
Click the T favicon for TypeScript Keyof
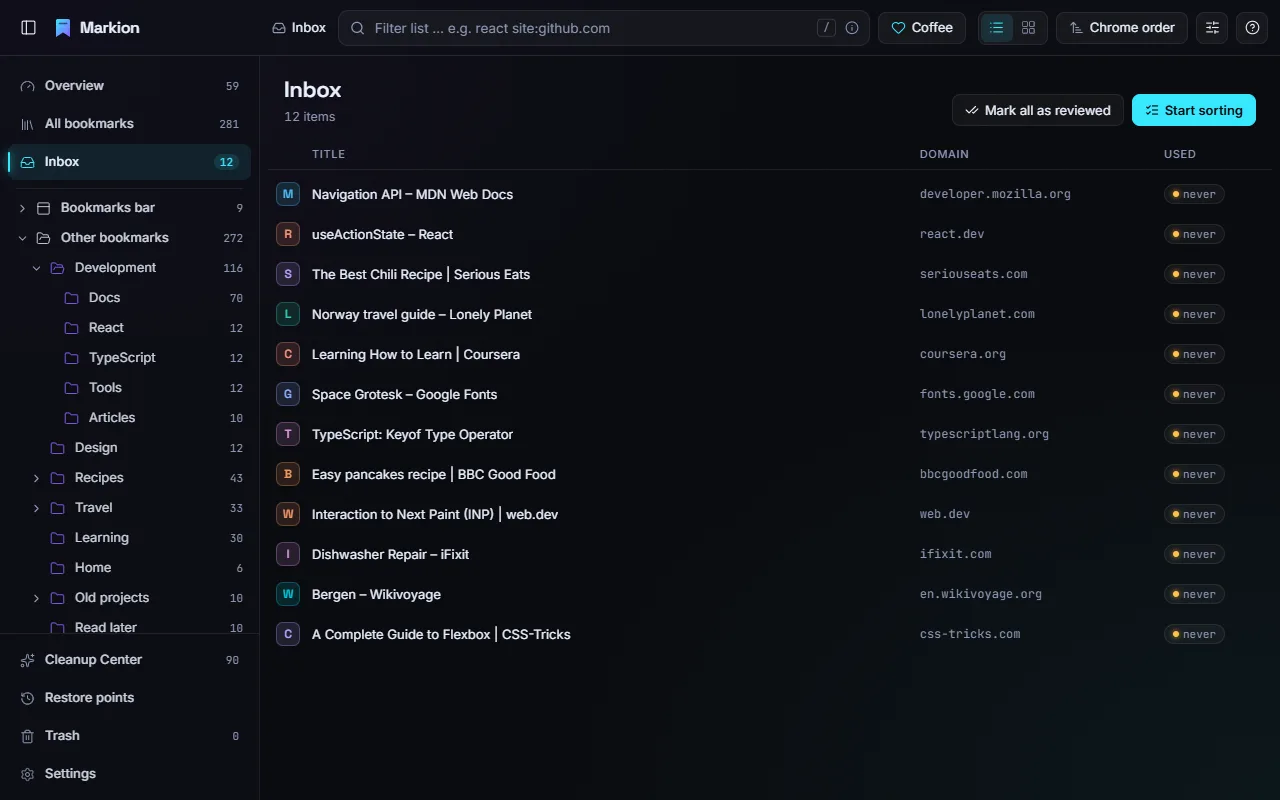click(288, 434)
